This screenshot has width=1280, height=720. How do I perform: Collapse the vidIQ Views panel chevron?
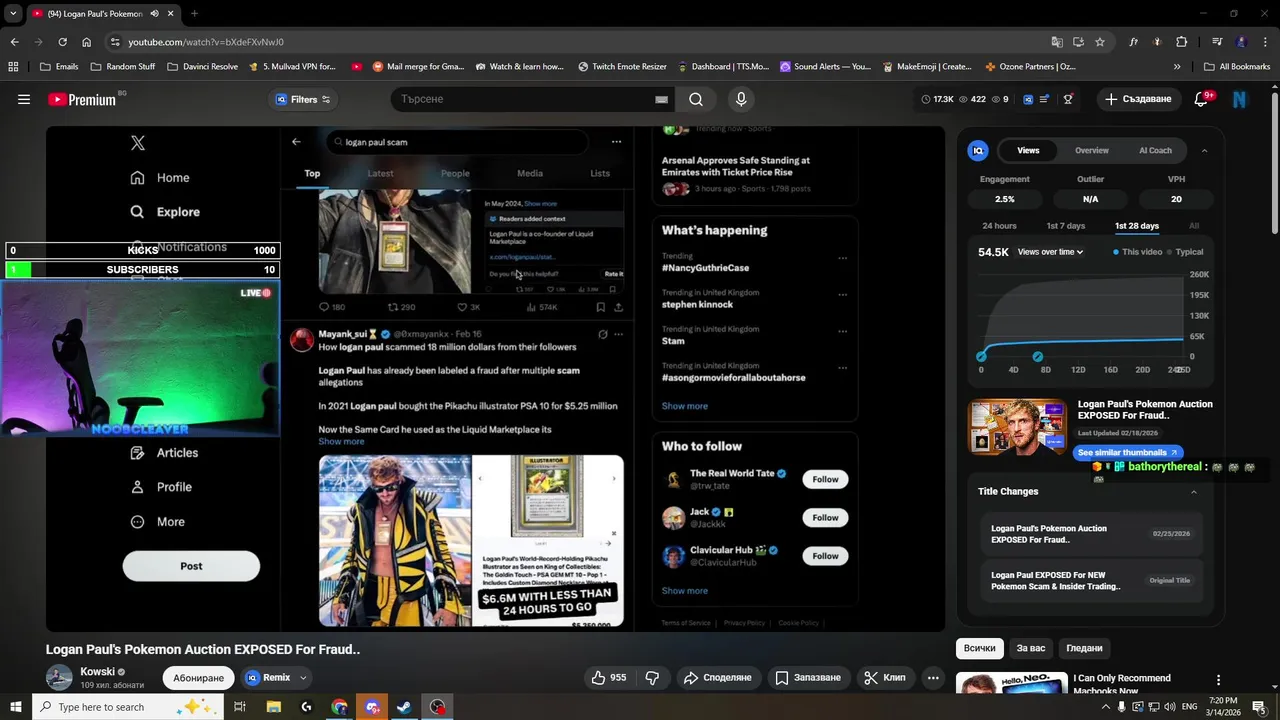click(x=1204, y=150)
